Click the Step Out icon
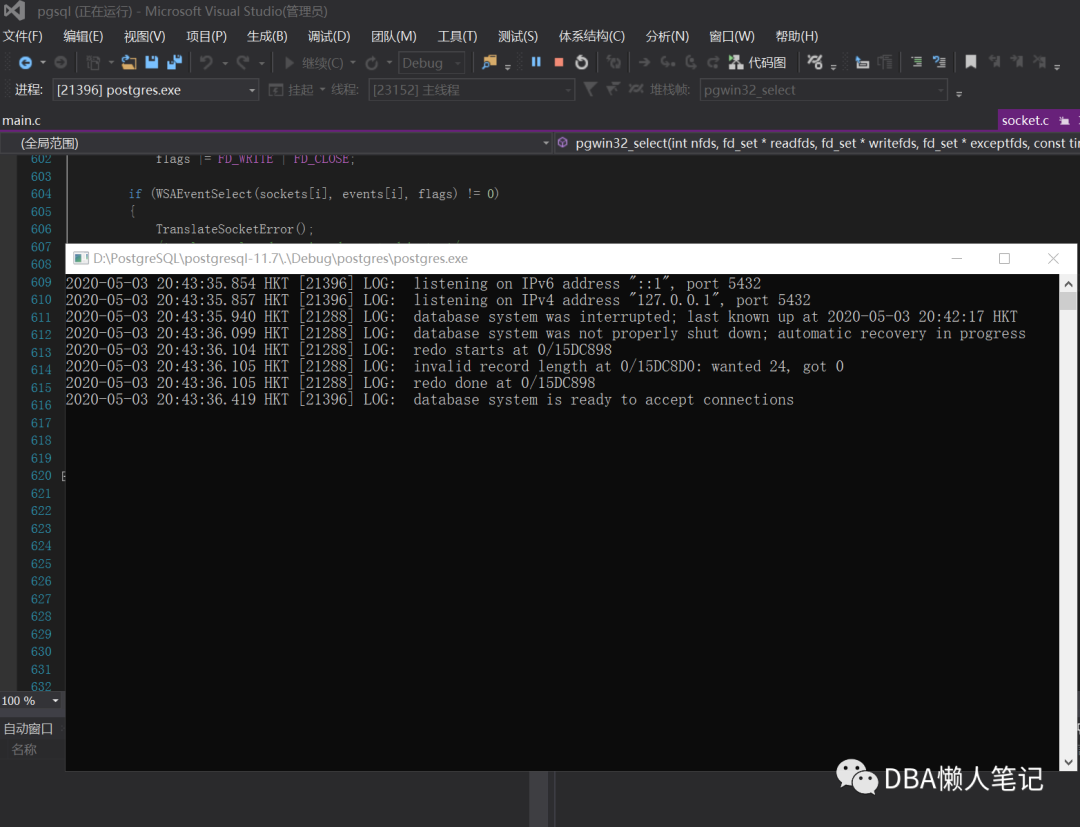 [x=713, y=63]
